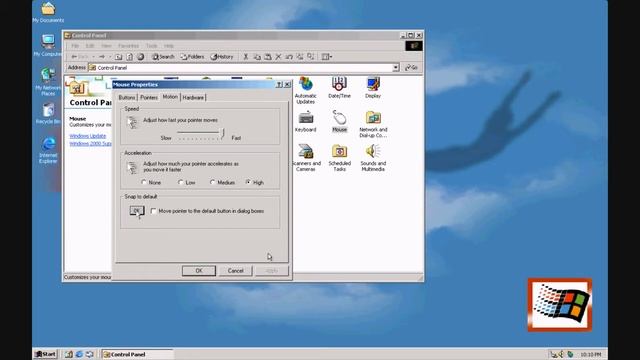The height and width of the screenshot is (360, 640).
Task: Click the Undo toolbar icon
Action: (x=289, y=57)
